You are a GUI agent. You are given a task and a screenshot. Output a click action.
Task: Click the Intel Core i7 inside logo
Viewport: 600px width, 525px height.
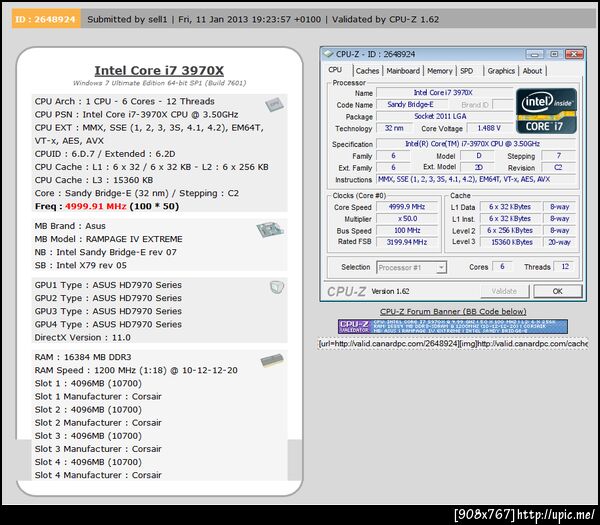[546, 111]
